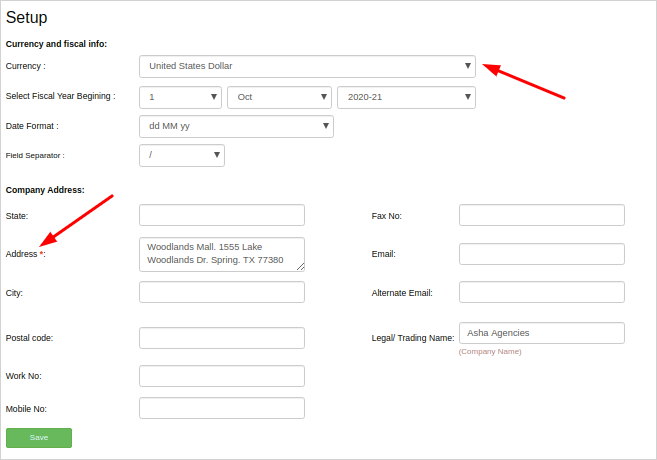
Task: Open the fiscal month dropdown showing Oct
Action: pyautogui.click(x=279, y=97)
